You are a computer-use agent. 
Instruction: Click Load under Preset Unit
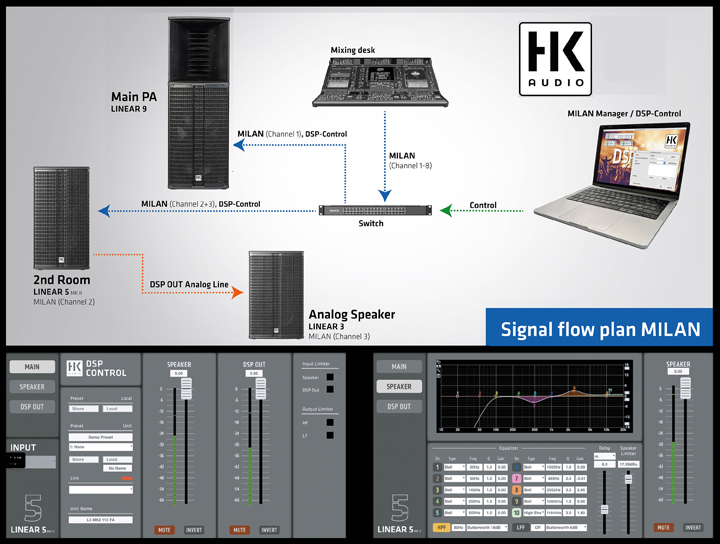118,459
